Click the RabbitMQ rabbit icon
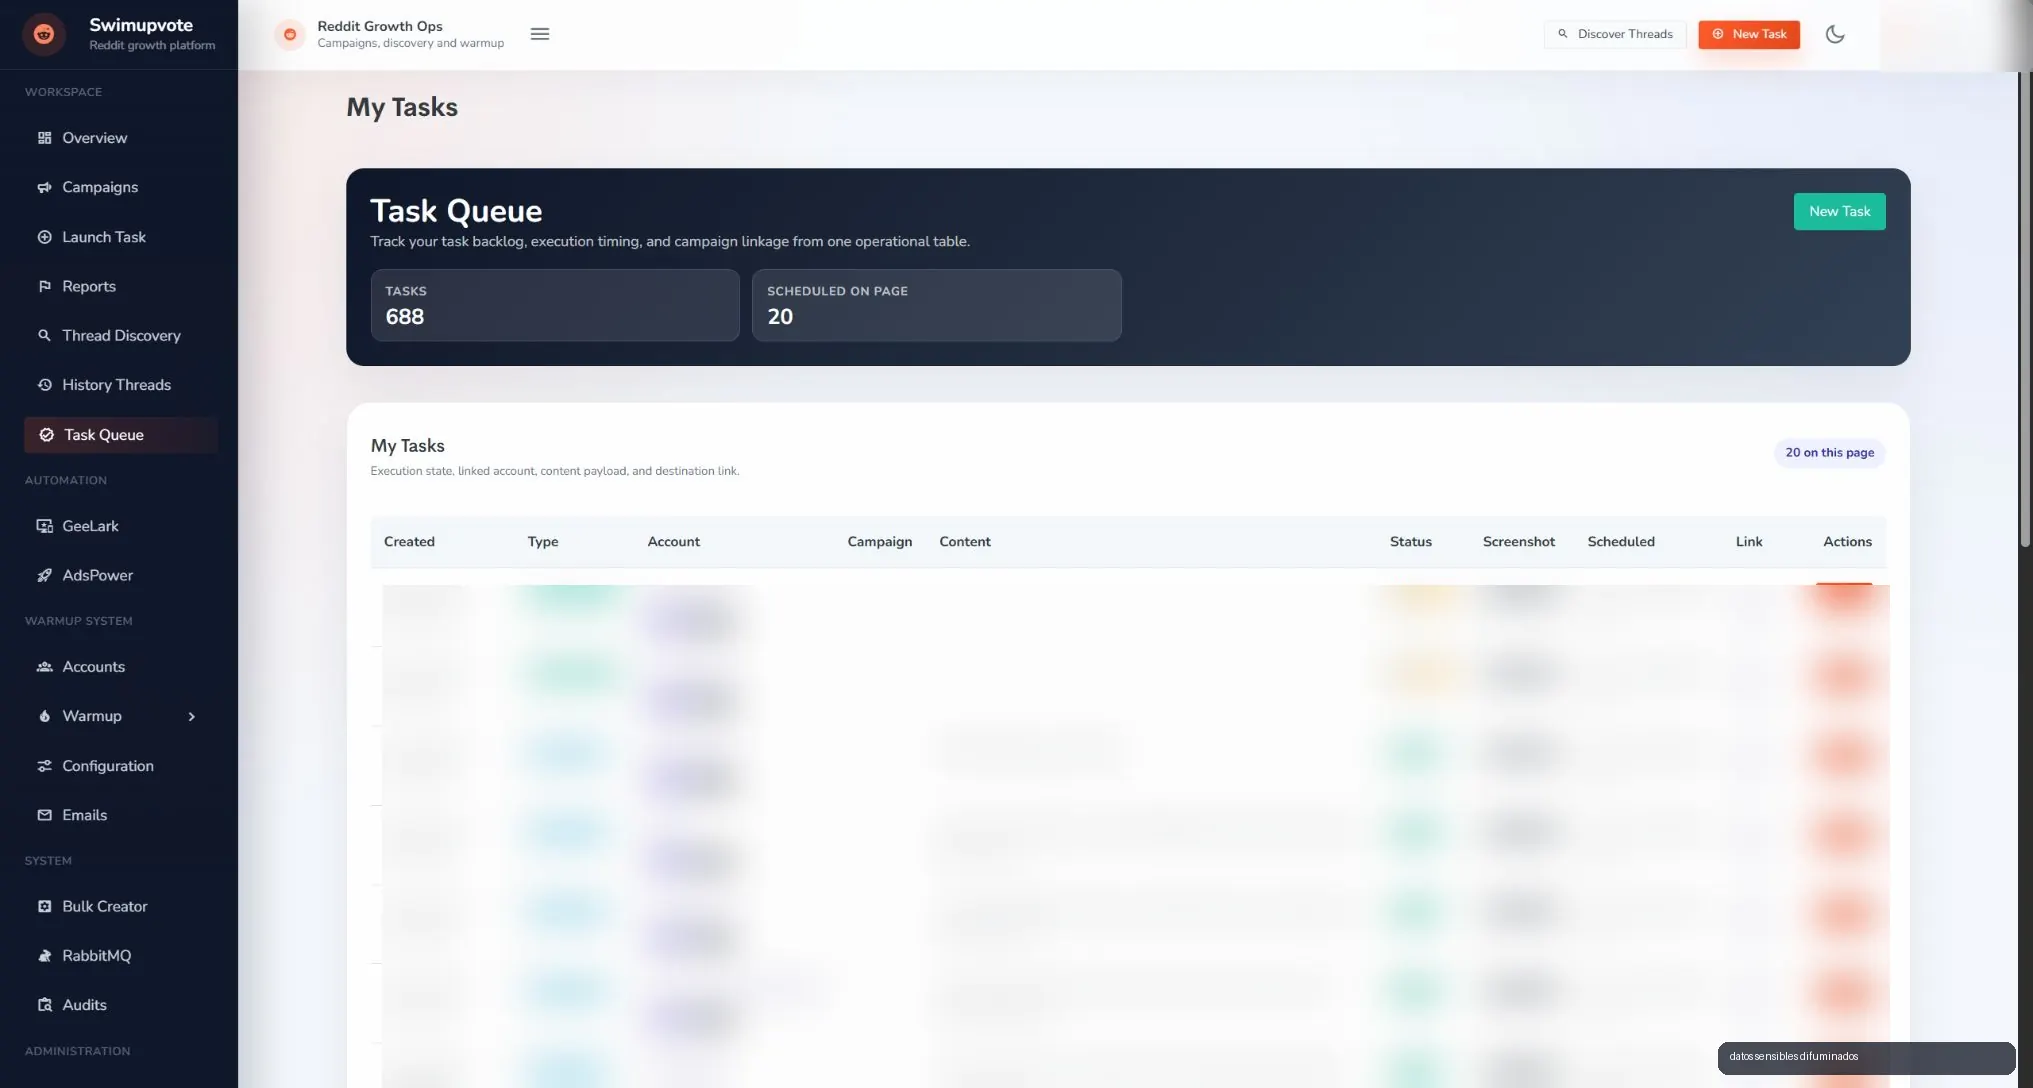The image size is (2033, 1088). tap(44, 956)
